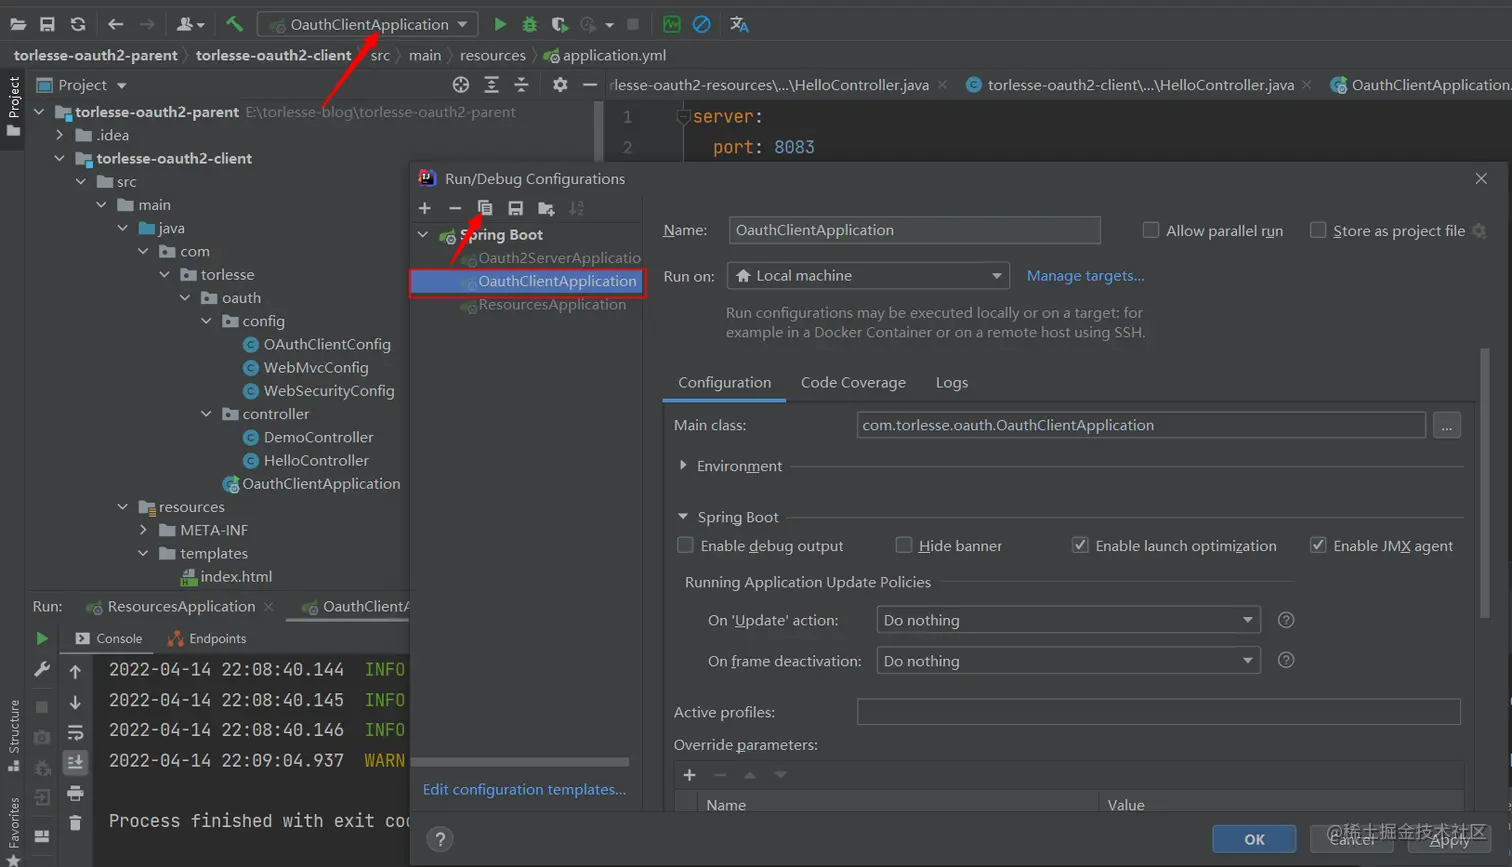Start debugging with the bug icon
Image resolution: width=1512 pixels, height=867 pixels.
[530, 24]
